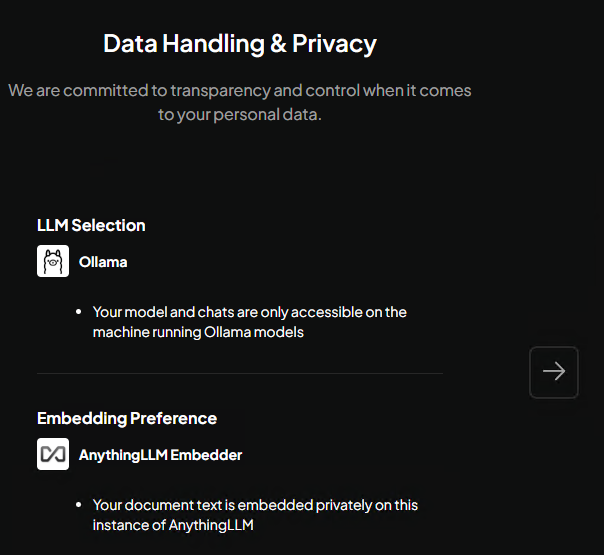Click the "instance of AnythingLLM" line
The width and height of the screenshot is (604, 555).
pyautogui.click(x=173, y=525)
